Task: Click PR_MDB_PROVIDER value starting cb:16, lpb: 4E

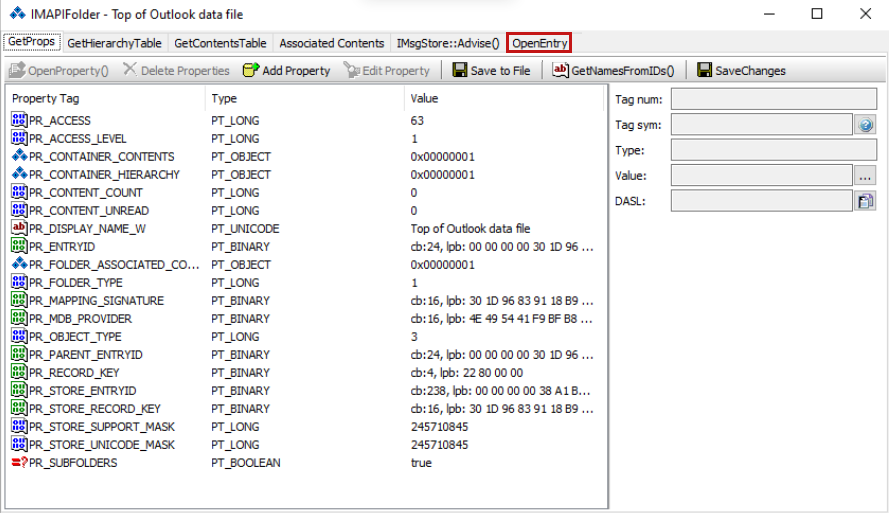Action: click(x=501, y=319)
